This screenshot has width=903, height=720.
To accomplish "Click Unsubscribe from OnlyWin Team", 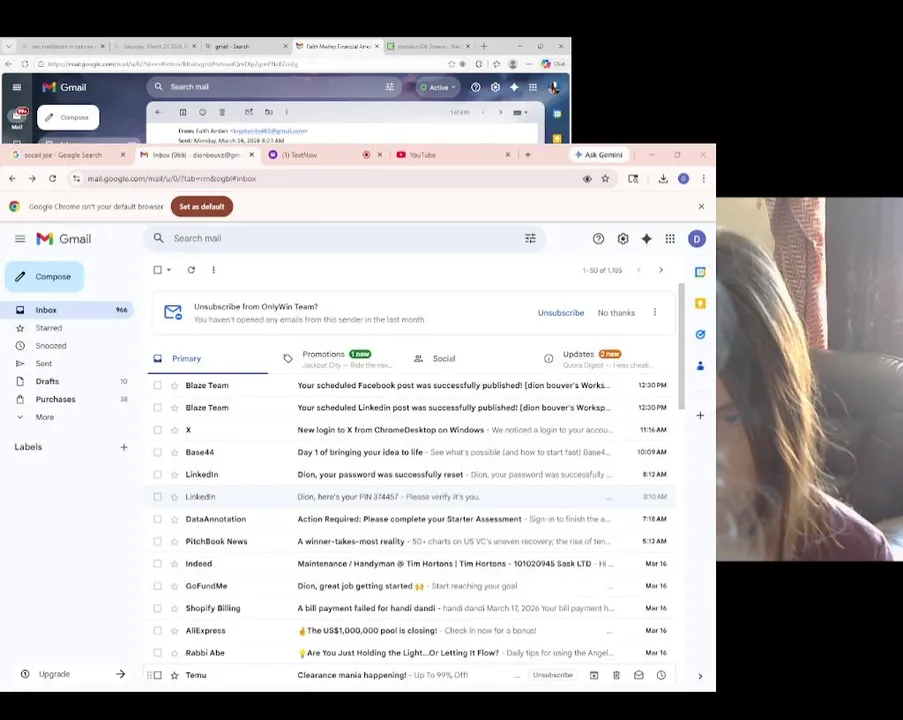I will tap(561, 313).
